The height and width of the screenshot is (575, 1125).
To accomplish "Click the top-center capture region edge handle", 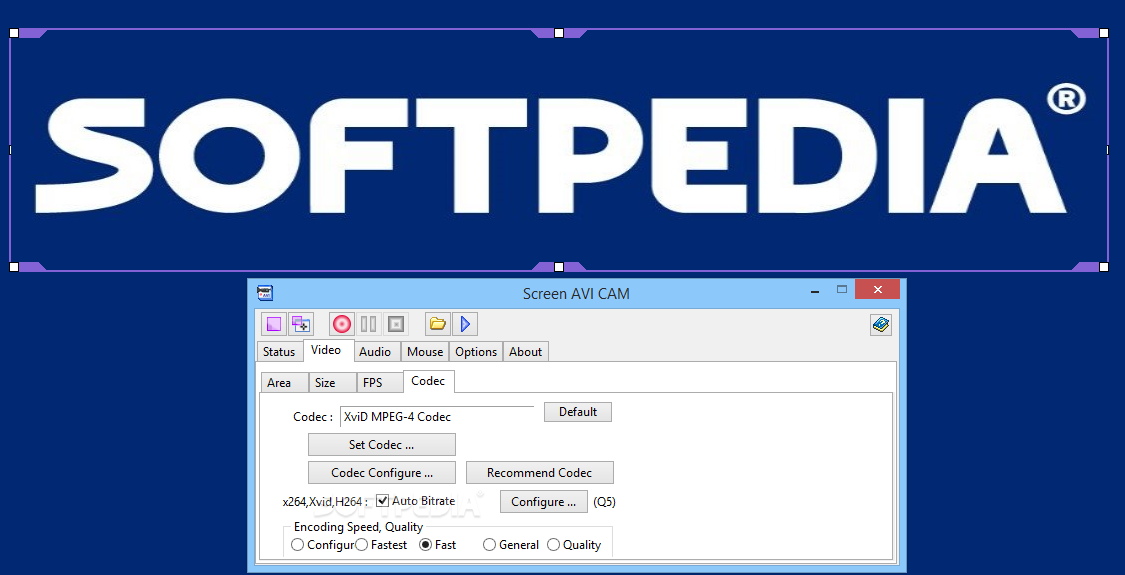I will [x=559, y=33].
